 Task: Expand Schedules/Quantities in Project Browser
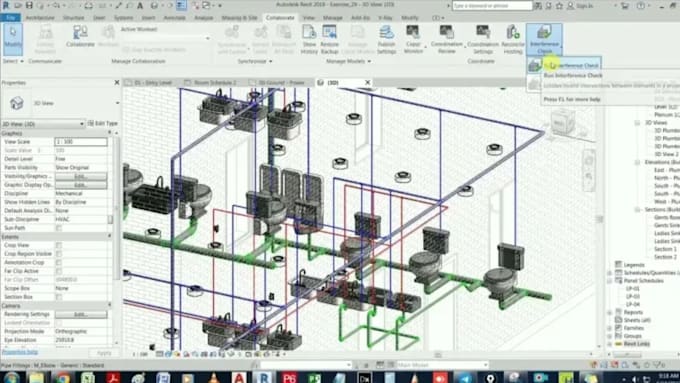pyautogui.click(x=609, y=273)
